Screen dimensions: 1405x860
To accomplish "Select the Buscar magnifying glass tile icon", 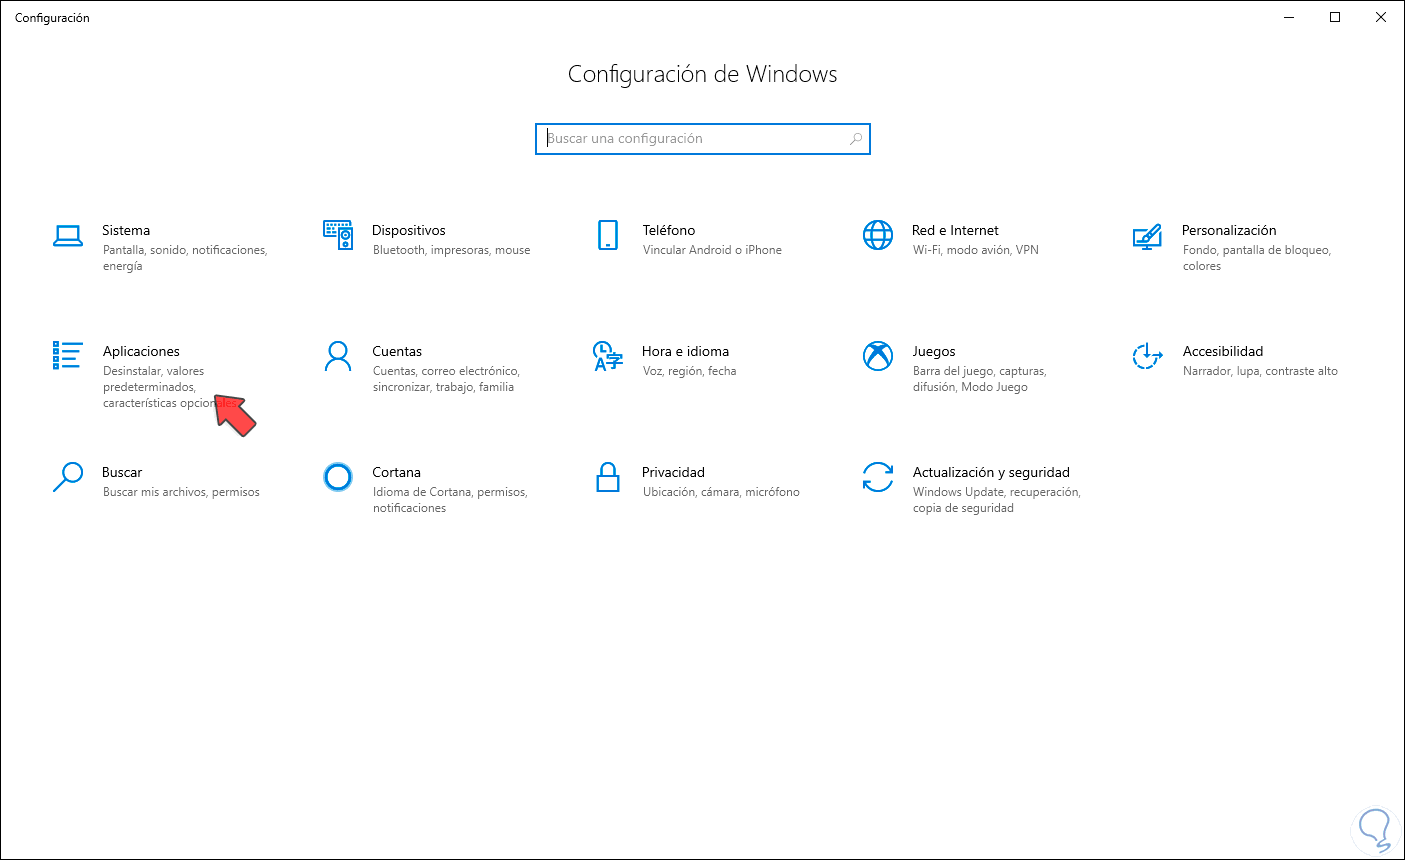I will click(67, 477).
